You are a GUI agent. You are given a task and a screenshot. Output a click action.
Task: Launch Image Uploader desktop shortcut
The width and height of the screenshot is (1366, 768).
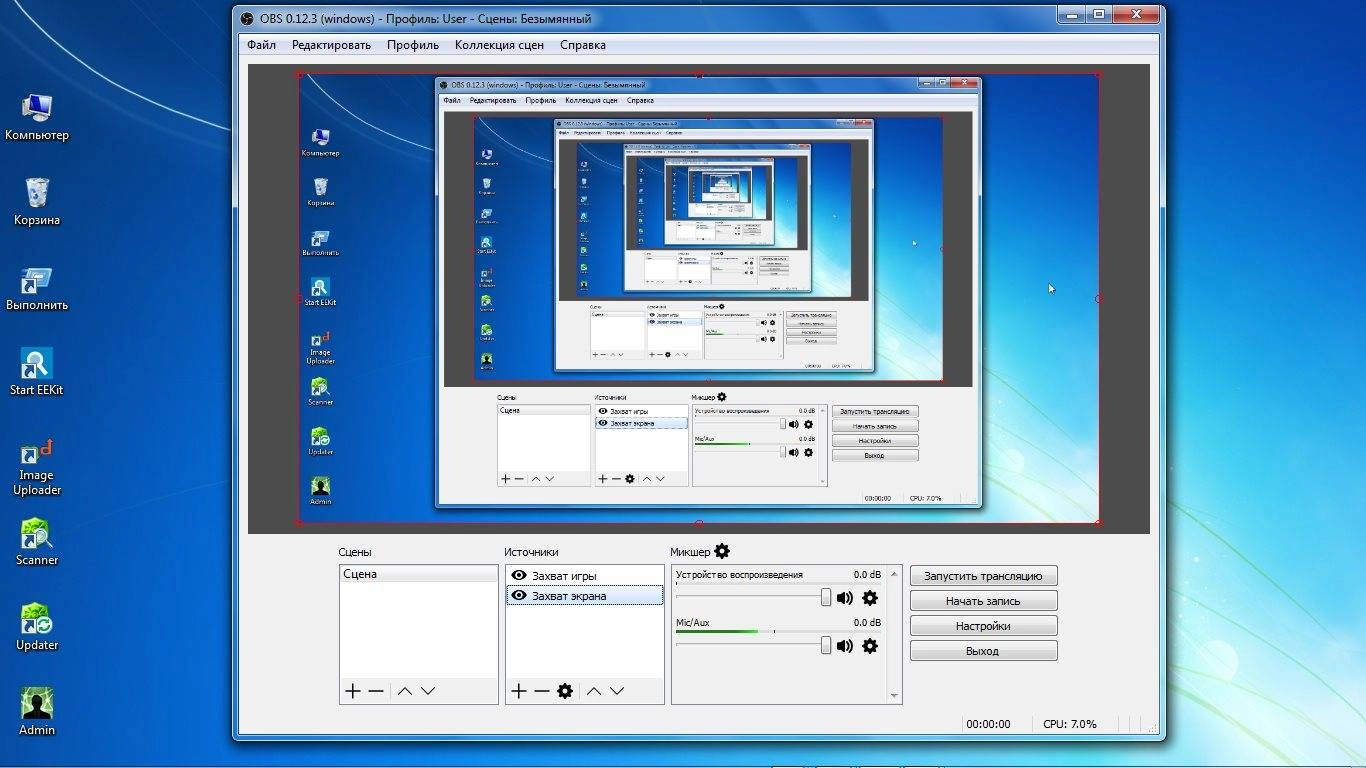click(x=37, y=467)
